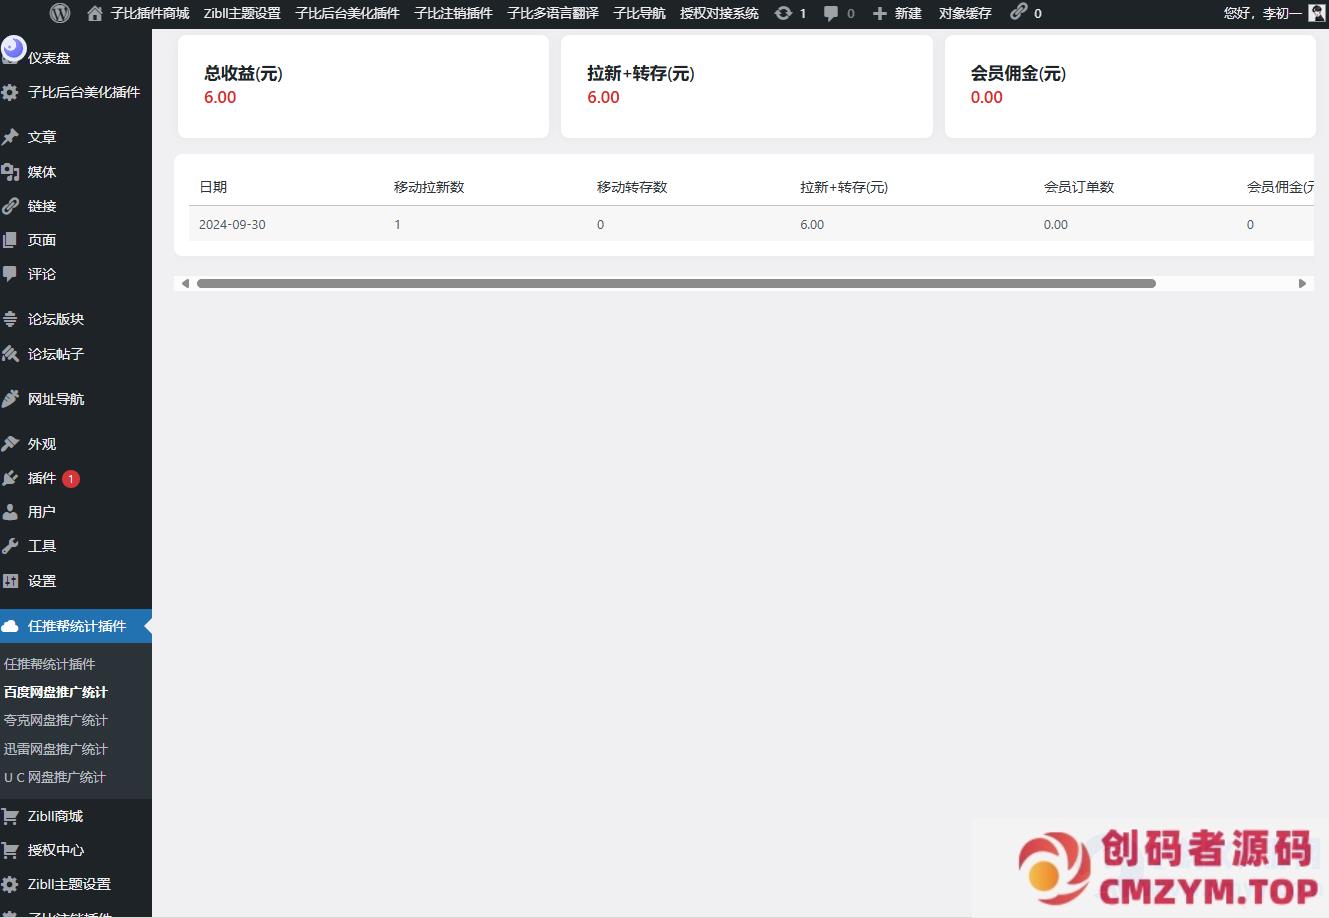Click the purple moon theme icon
The image size is (1329, 918).
(13, 48)
